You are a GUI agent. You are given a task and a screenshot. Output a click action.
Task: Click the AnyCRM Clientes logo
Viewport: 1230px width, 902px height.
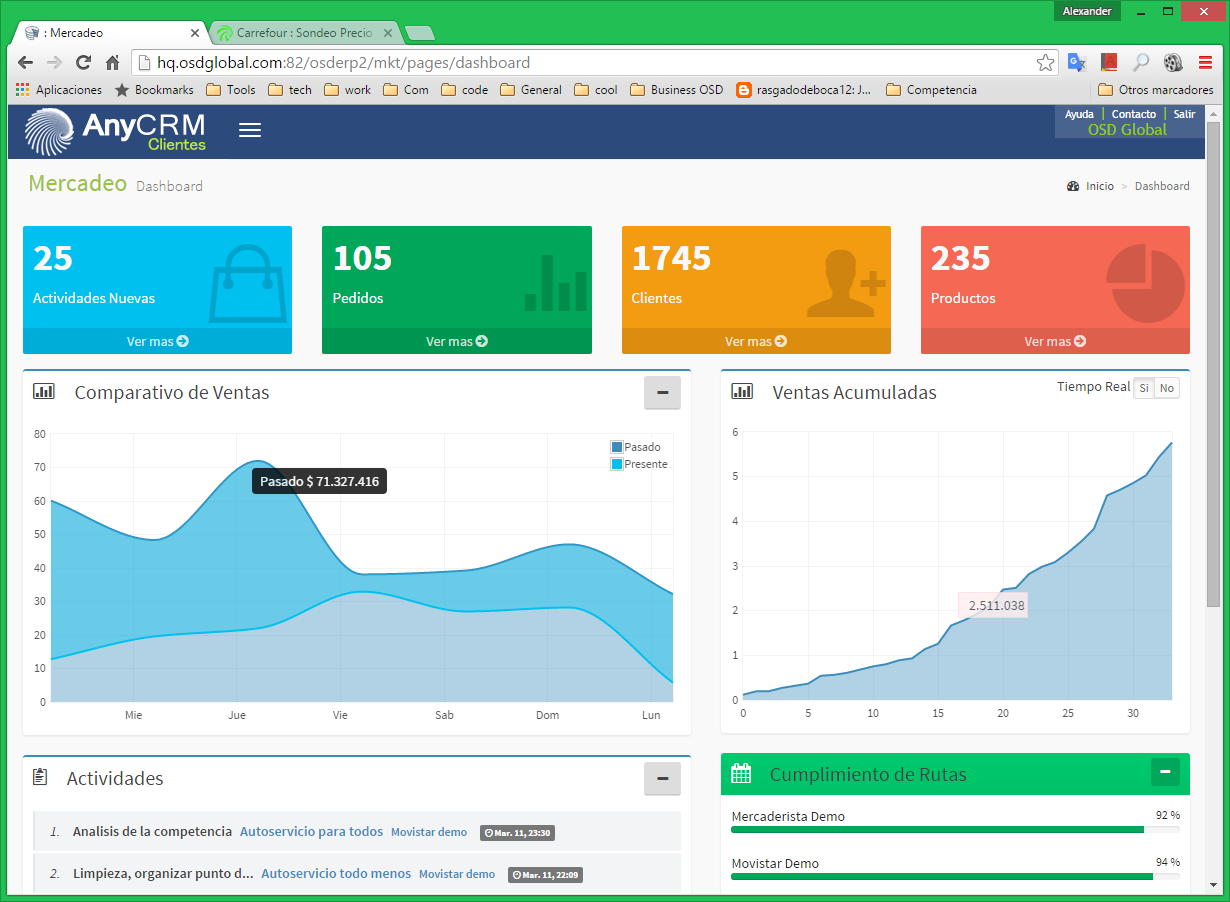116,131
